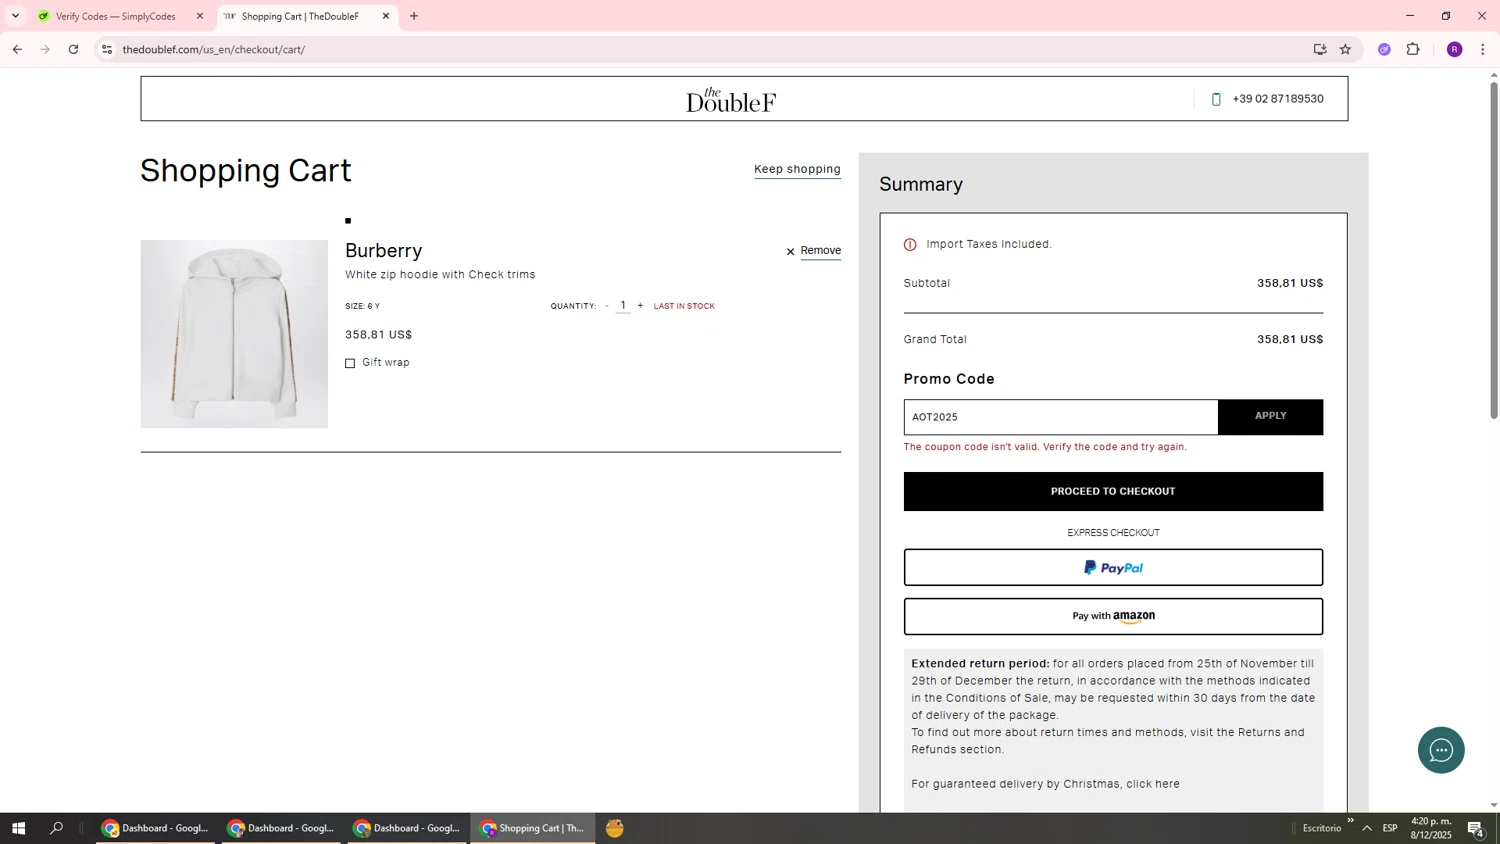Click the phone number +39 02 87189530
The image size is (1500, 844).
coord(1278,99)
